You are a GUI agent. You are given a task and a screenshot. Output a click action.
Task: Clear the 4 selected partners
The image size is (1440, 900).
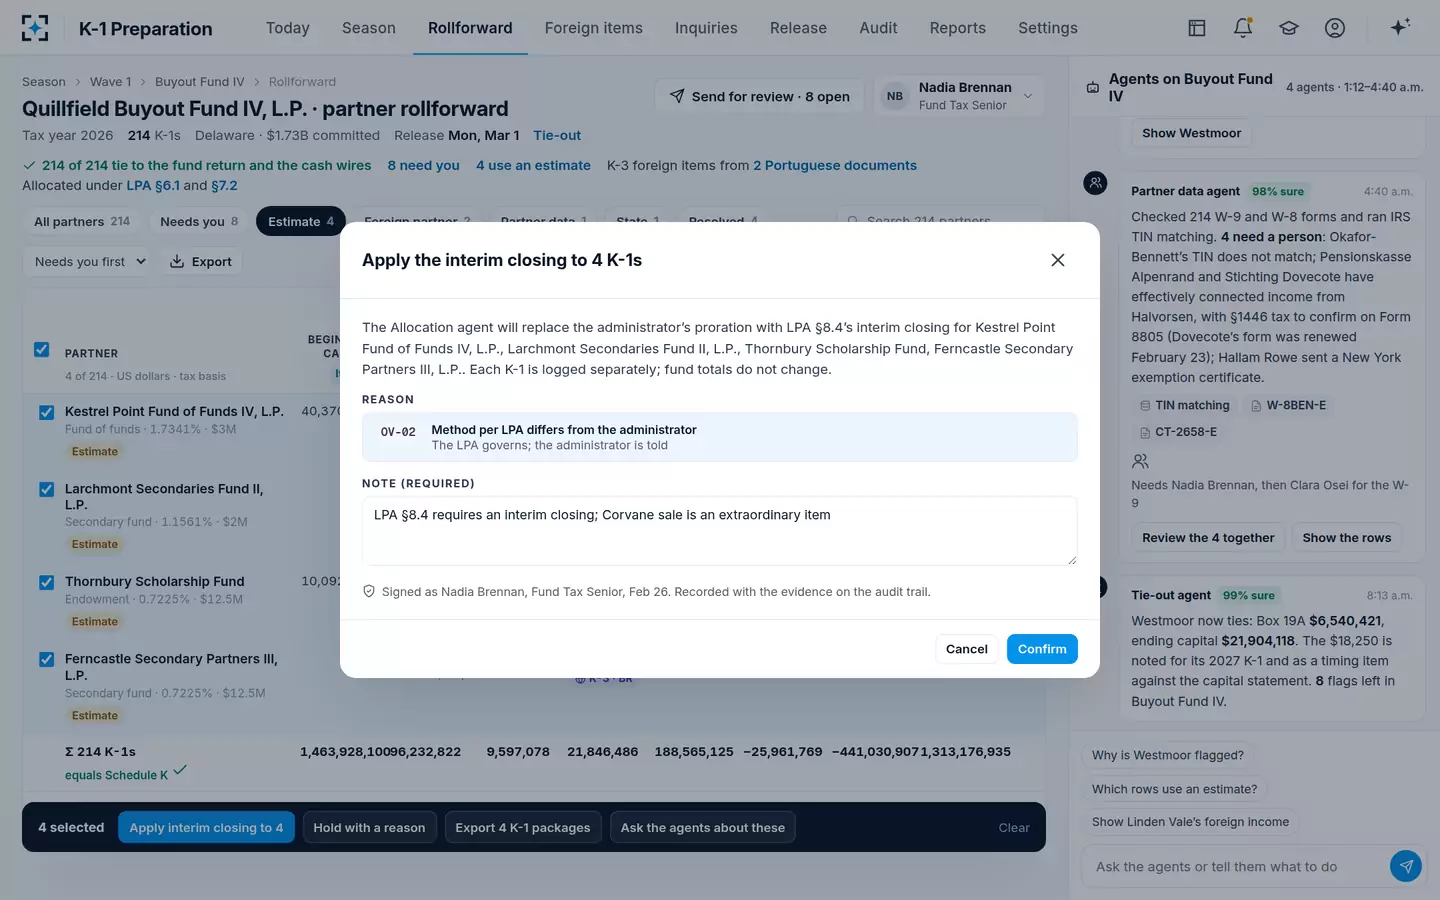1013,827
